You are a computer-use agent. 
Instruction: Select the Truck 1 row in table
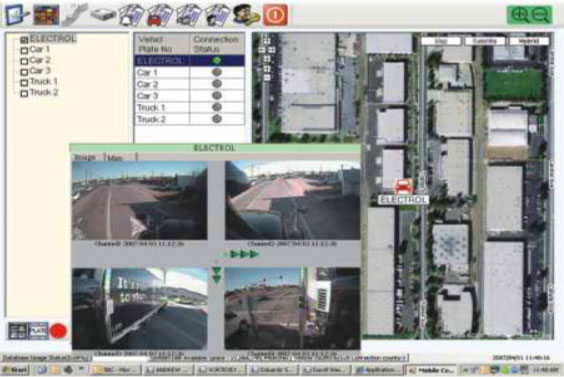[190, 108]
